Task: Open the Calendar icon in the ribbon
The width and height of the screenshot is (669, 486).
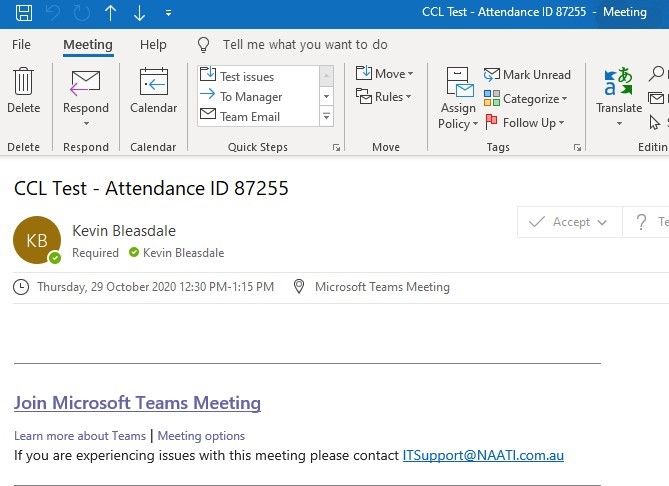Action: pos(154,81)
